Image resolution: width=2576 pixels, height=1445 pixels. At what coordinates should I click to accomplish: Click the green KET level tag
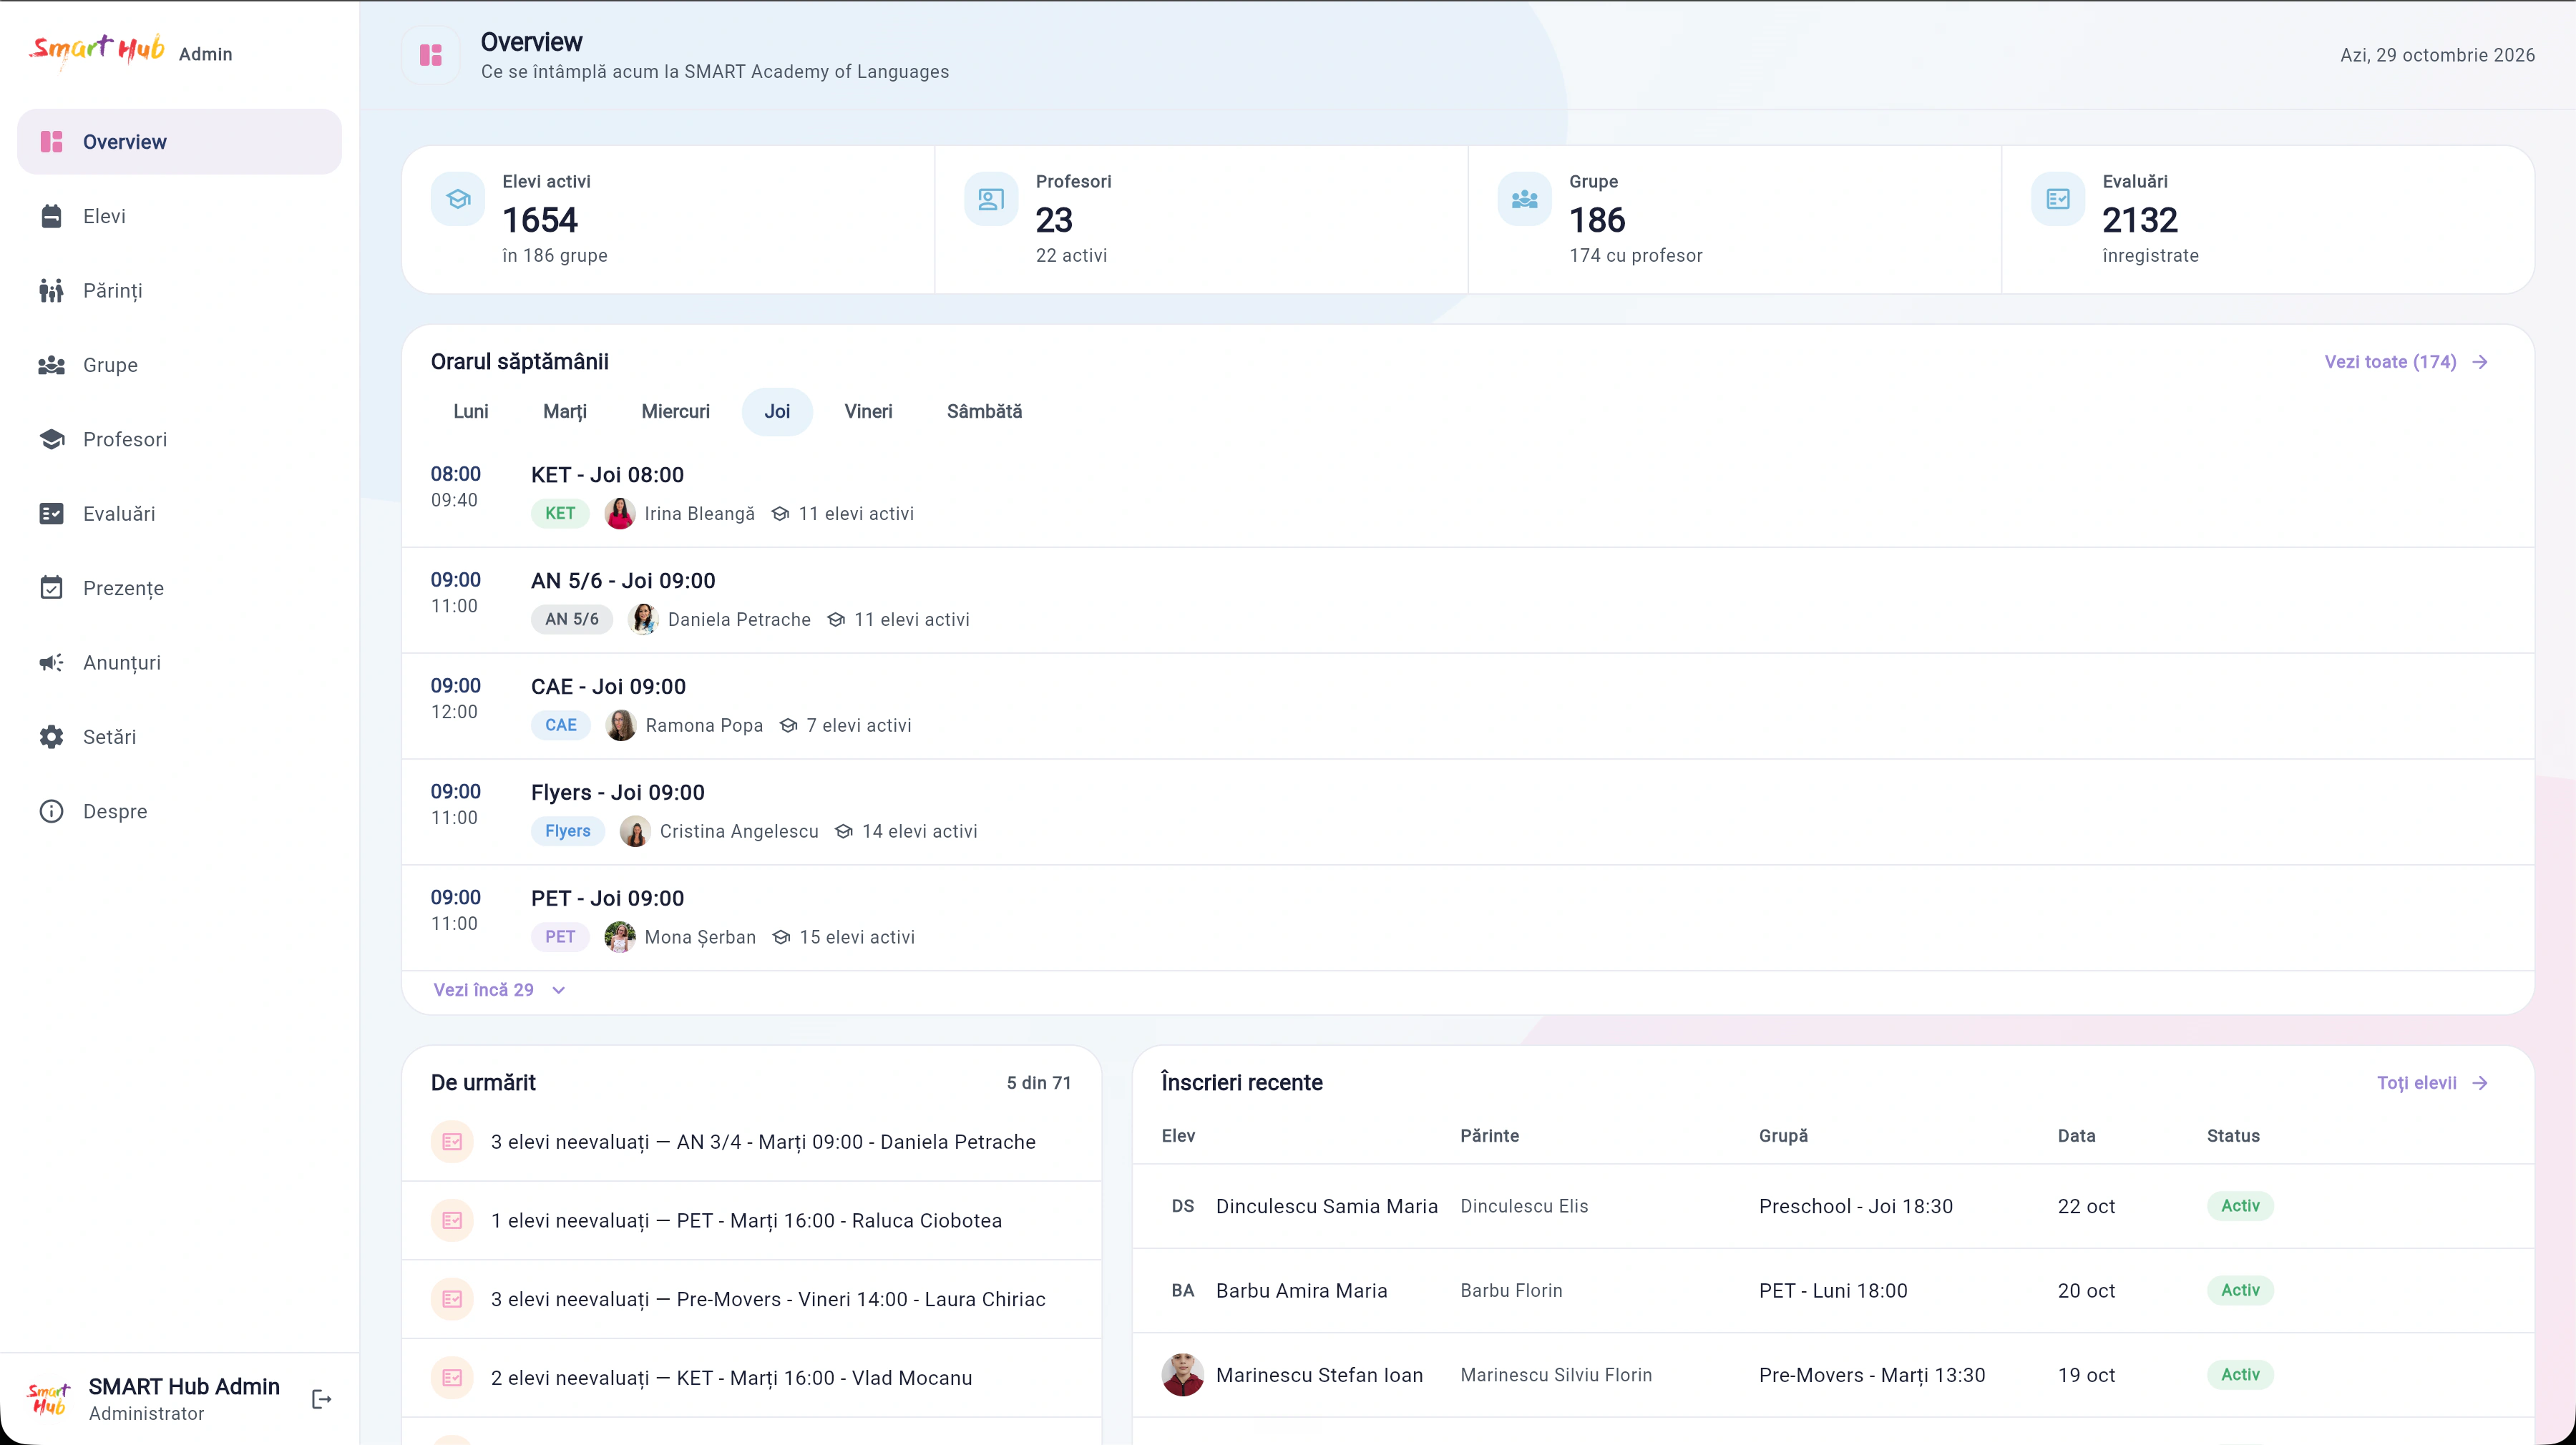560,514
